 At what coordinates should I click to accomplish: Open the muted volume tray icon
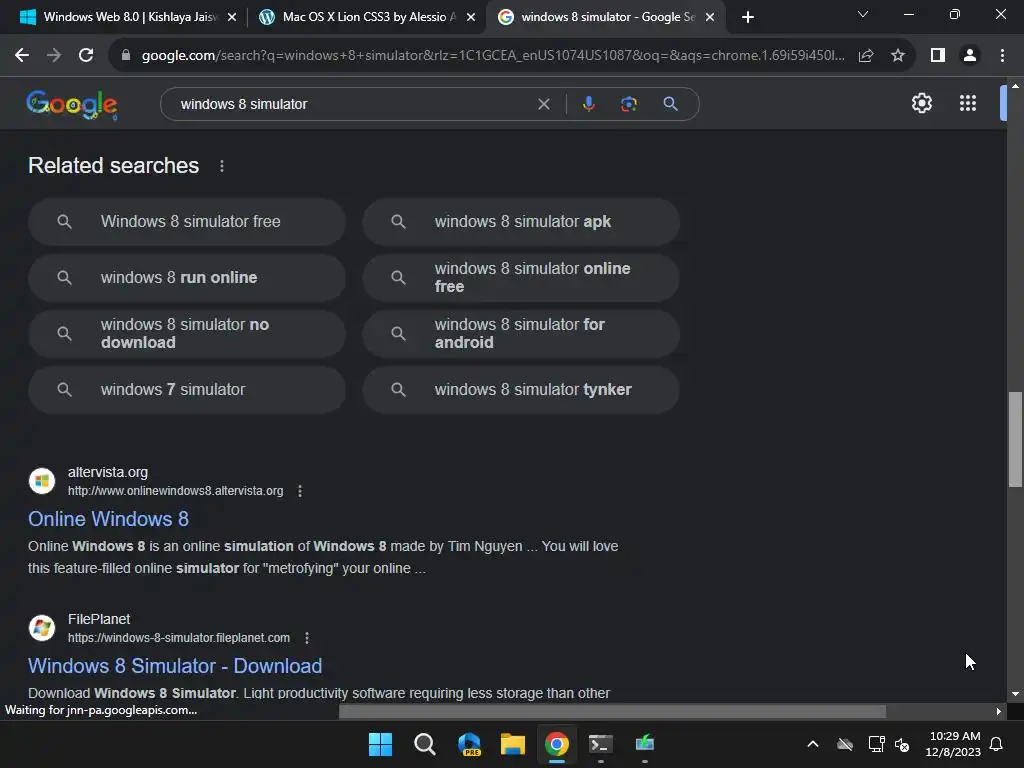pos(903,744)
